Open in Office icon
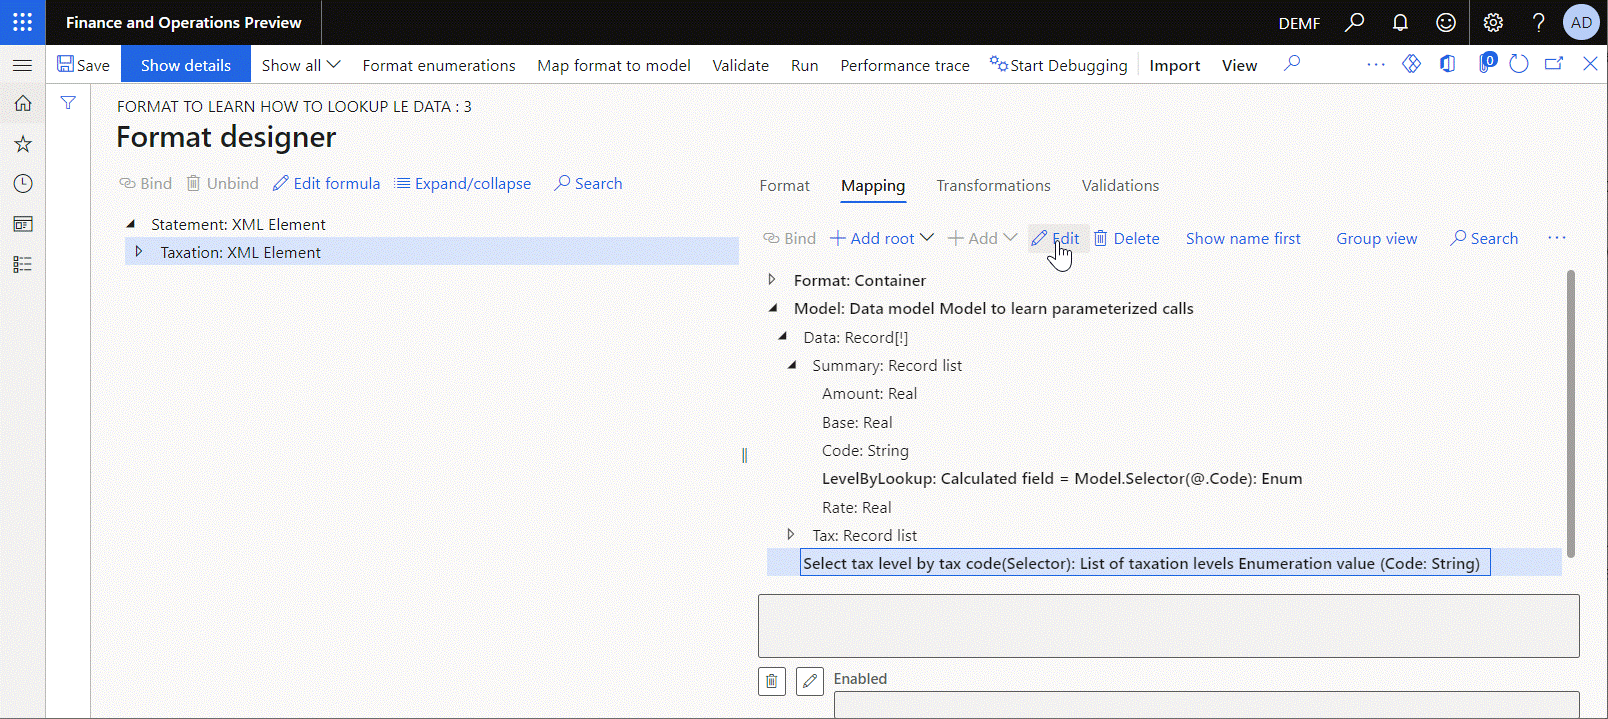1608x719 pixels. point(1447,64)
